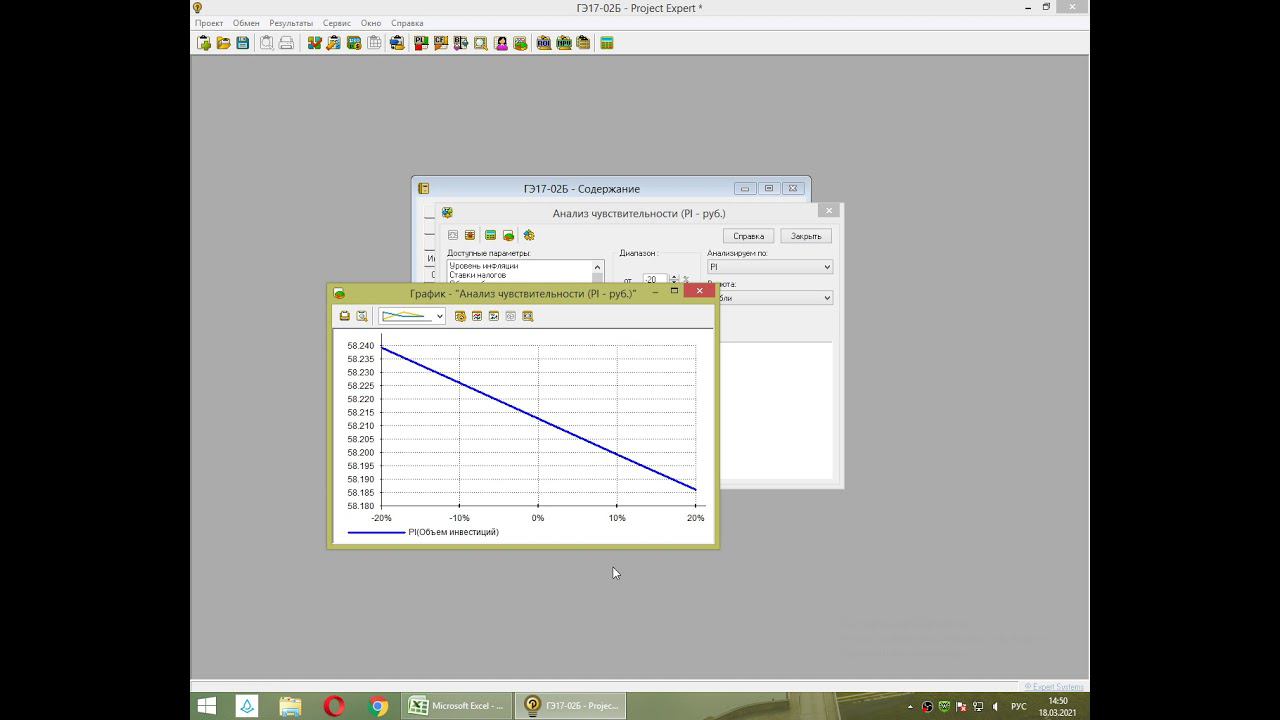Open the Справка menu in menu bar

[x=407, y=23]
